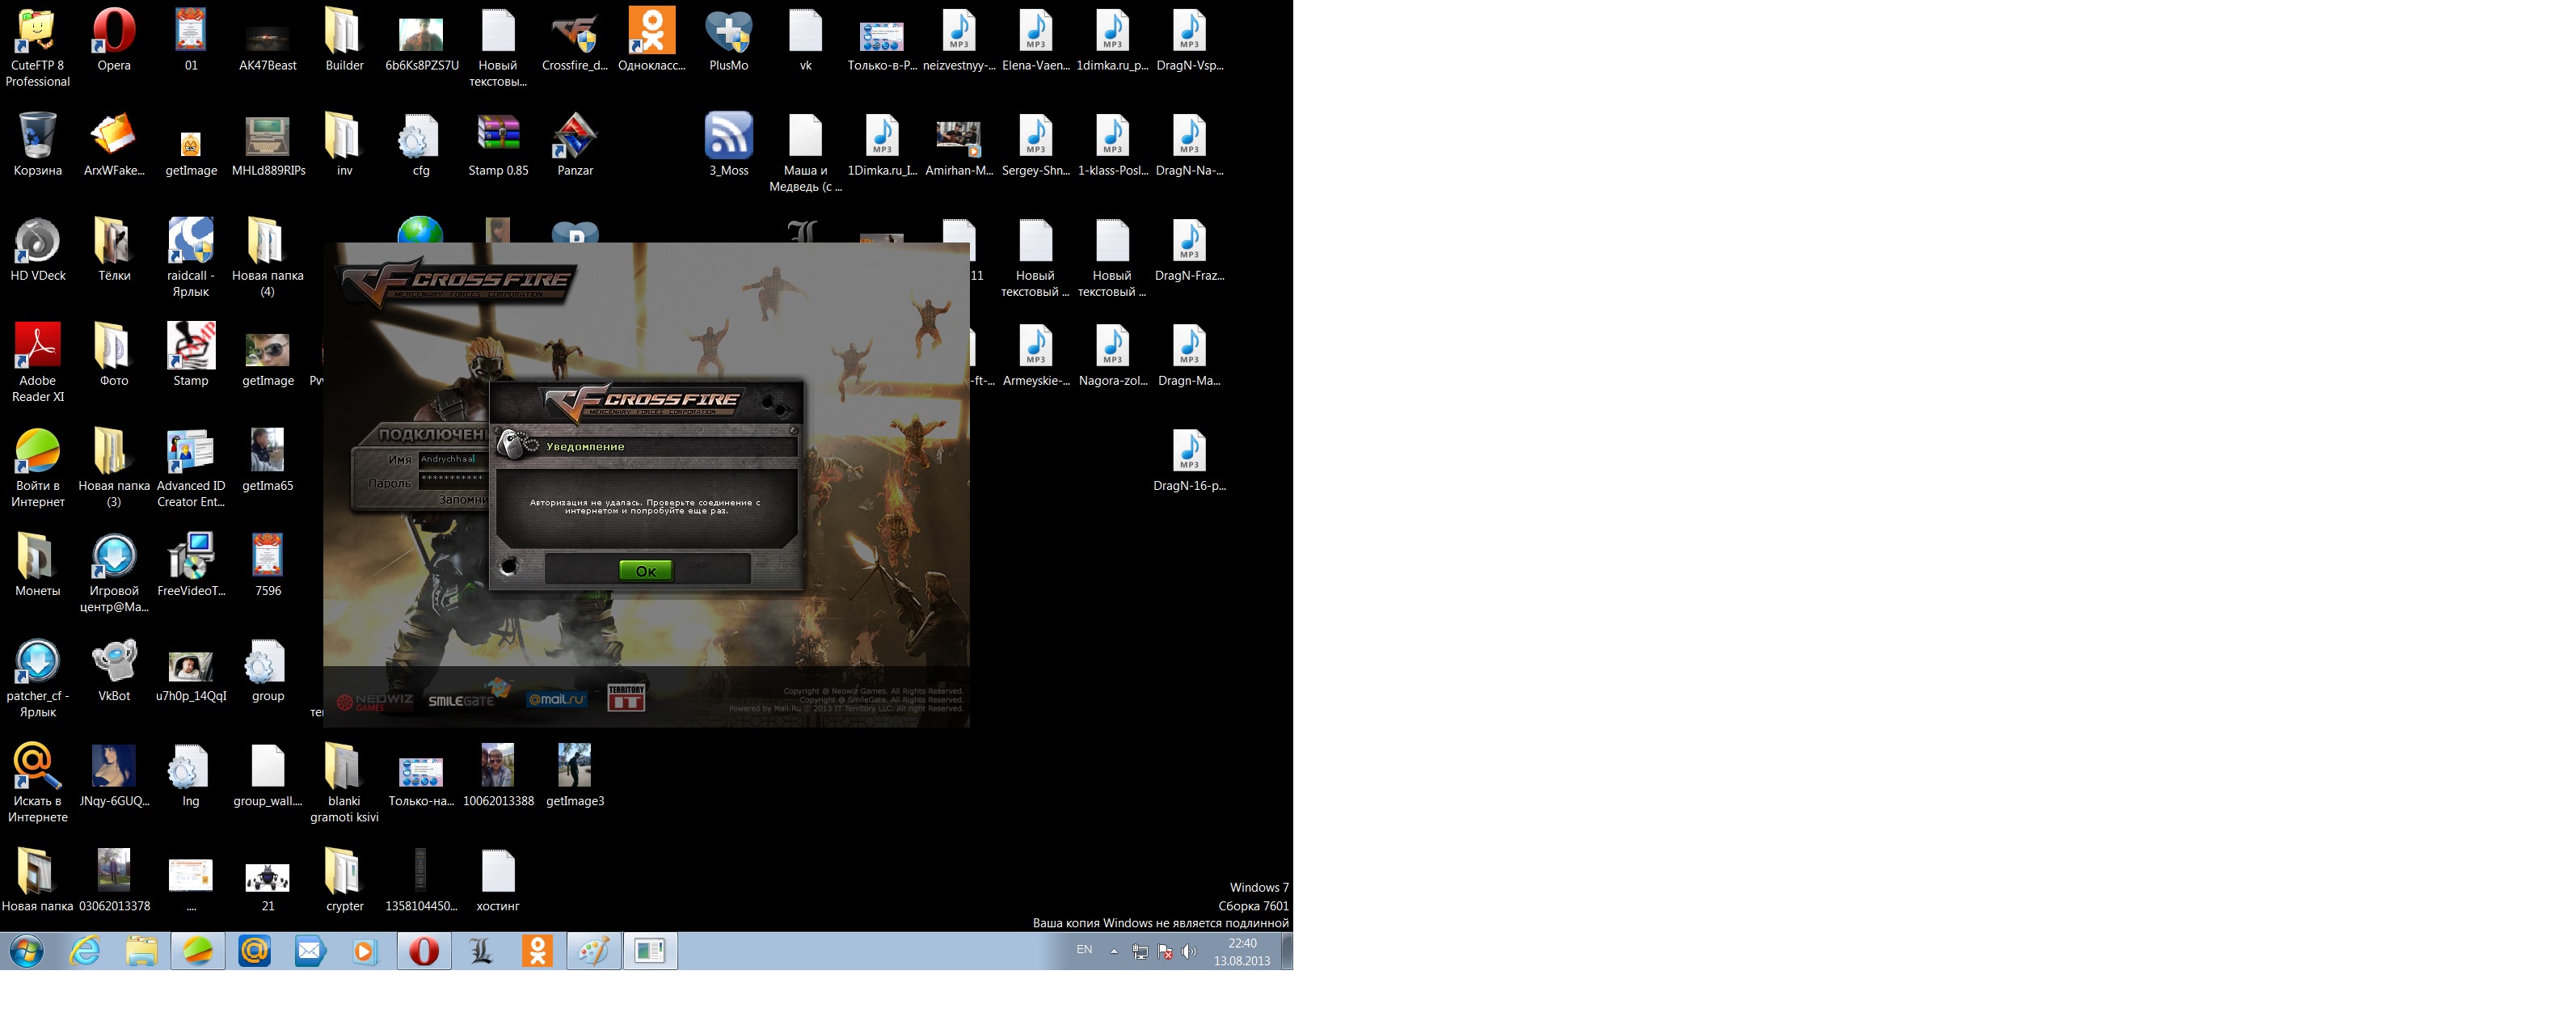
Task: Select the cfg settings file icon
Action: [421, 145]
